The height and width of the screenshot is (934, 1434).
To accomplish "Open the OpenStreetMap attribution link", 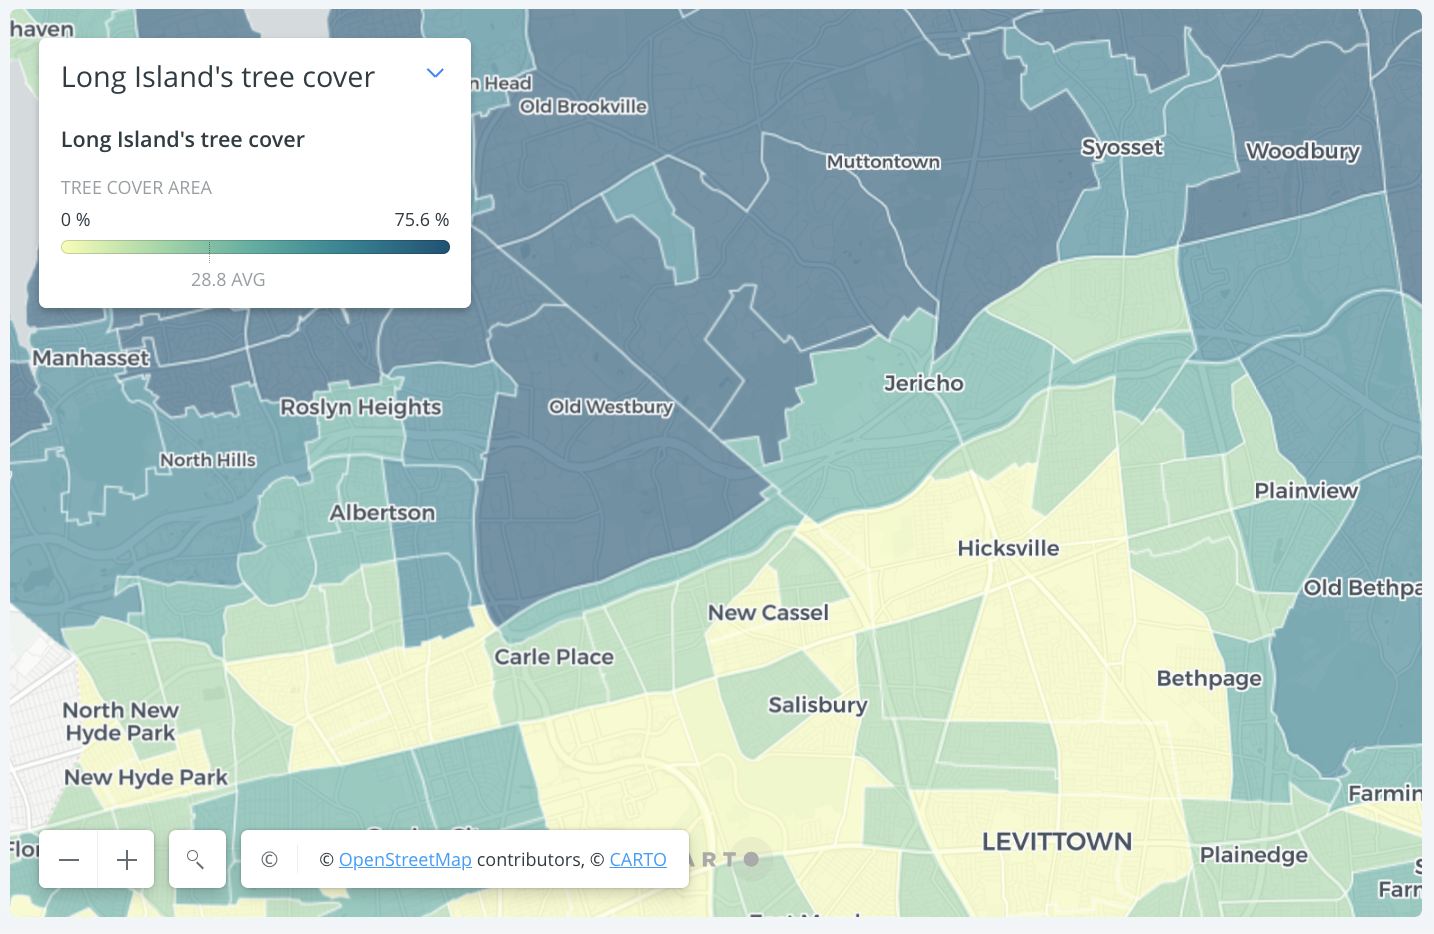I will (x=404, y=859).
